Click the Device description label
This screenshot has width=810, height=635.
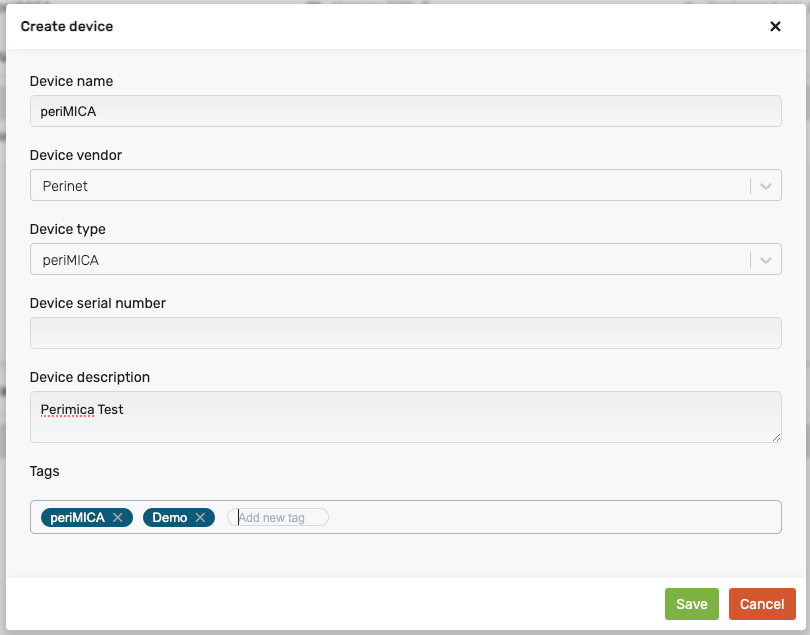pos(90,377)
